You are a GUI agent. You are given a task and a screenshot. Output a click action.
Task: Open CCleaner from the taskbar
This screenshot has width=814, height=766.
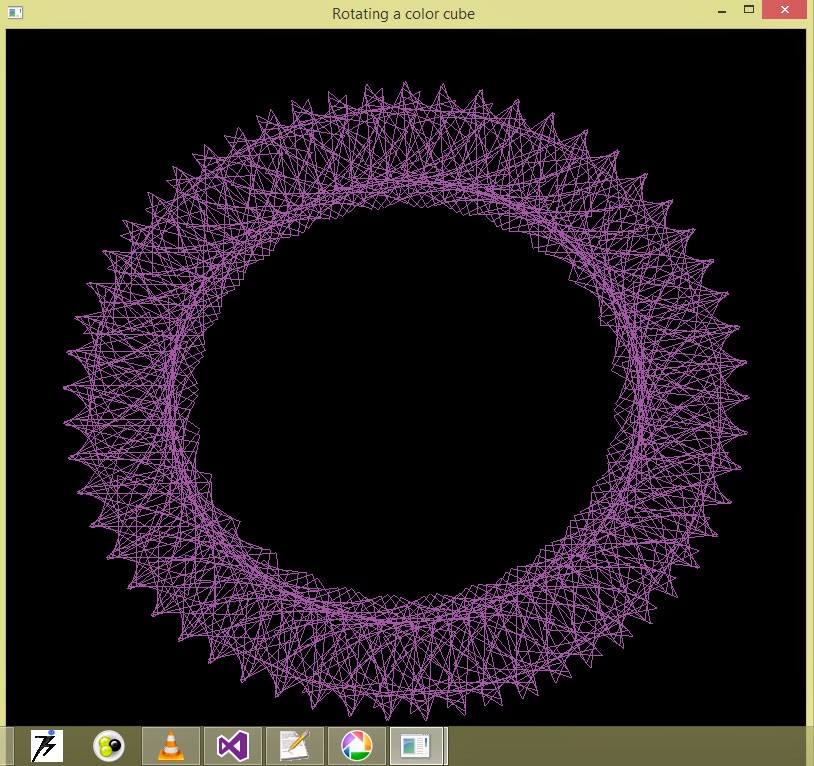pyautogui.click(x=109, y=745)
